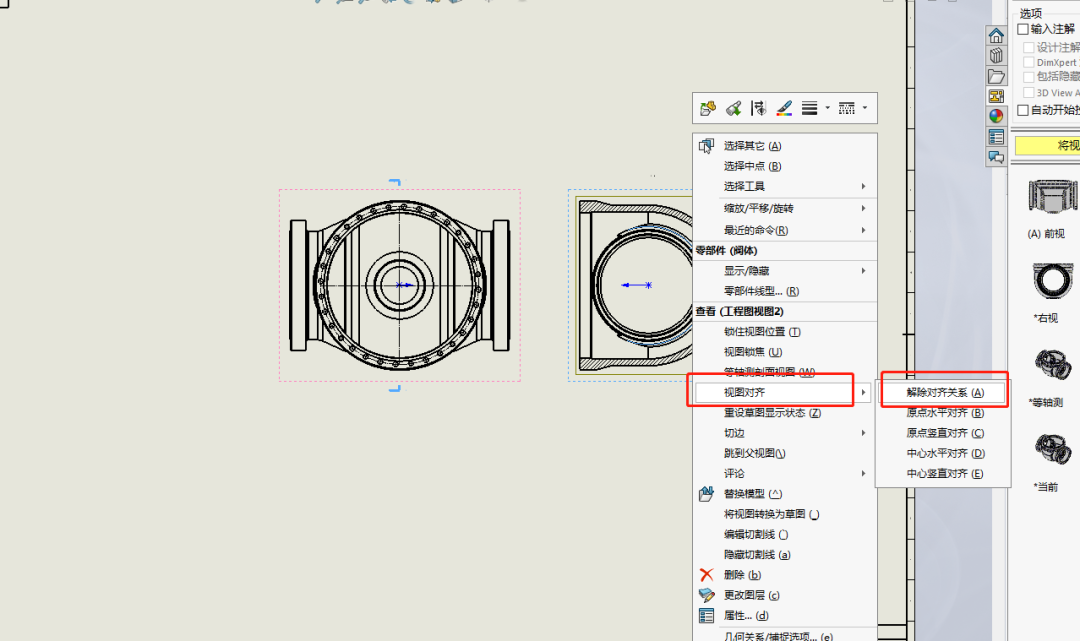Open the Custom Properties panel icon

click(x=996, y=135)
